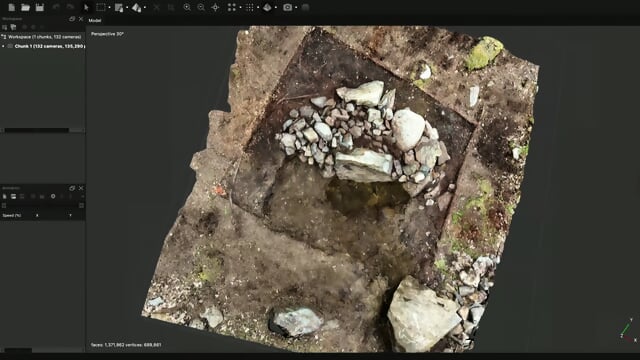Expand the Chunk 1 tree node
640x360 pixels.
(3, 46)
